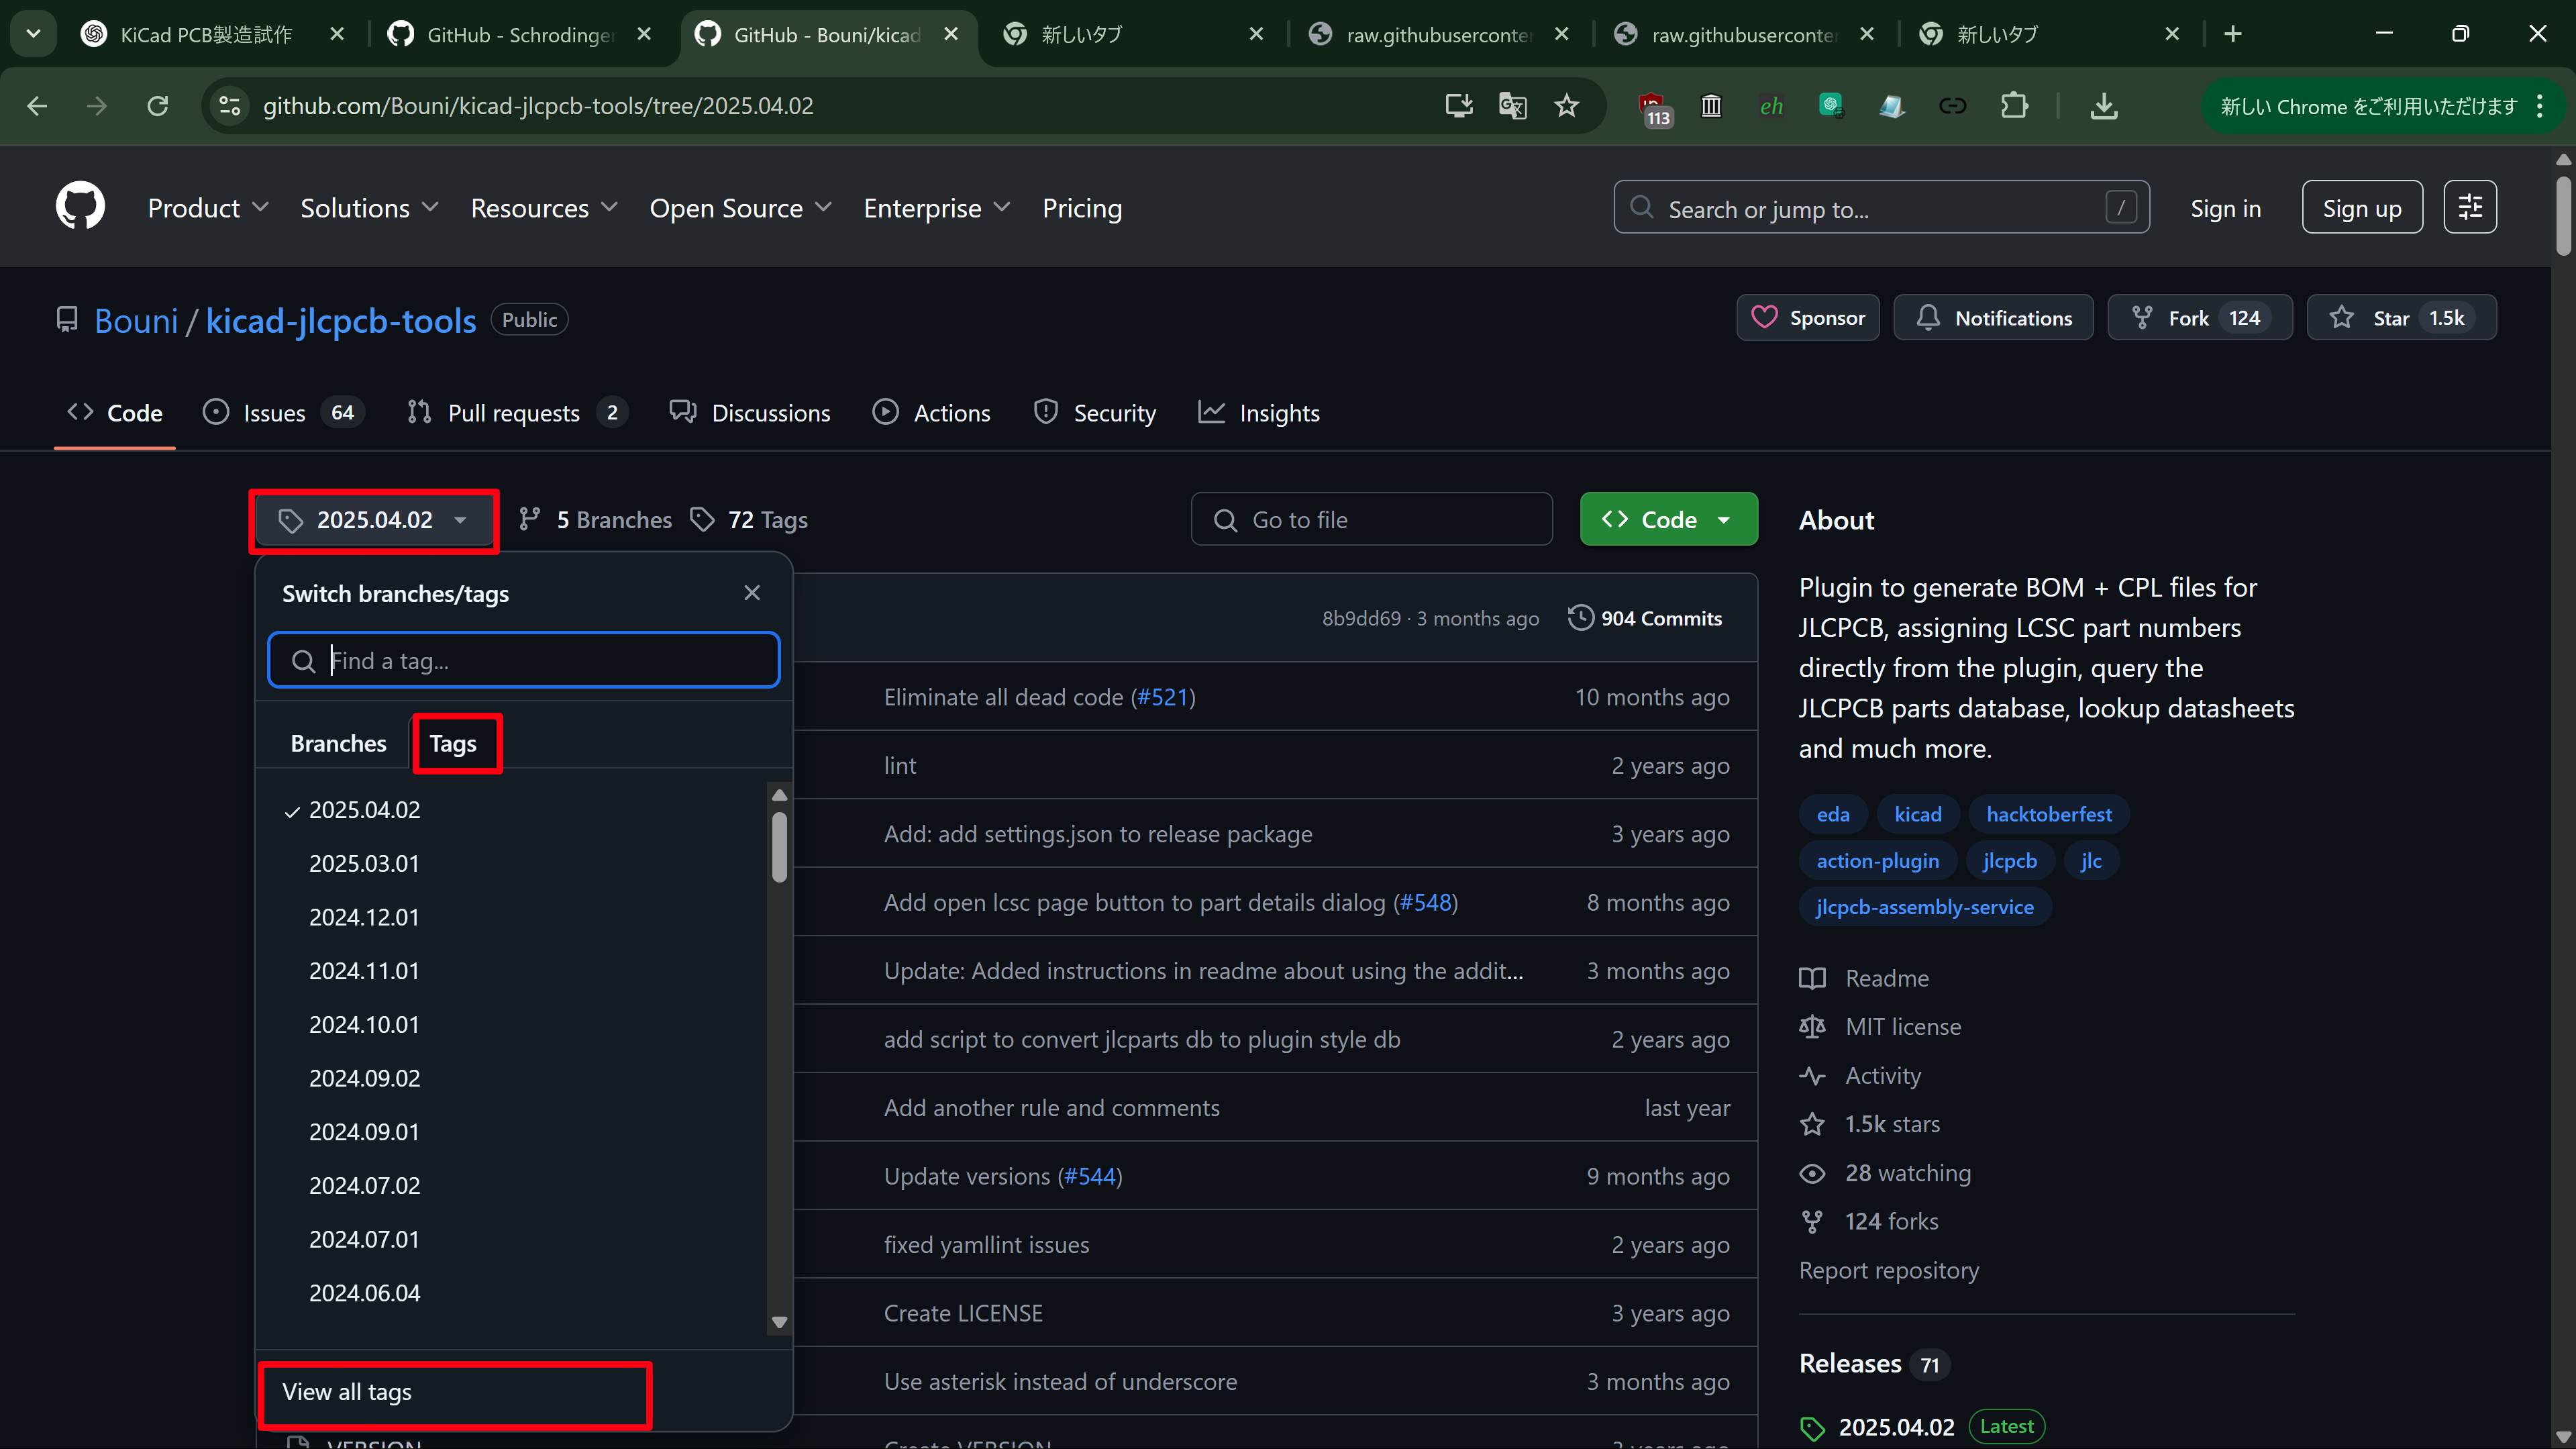This screenshot has width=2576, height=1449.
Task: Click the Search or jump to field
Action: click(1881, 207)
